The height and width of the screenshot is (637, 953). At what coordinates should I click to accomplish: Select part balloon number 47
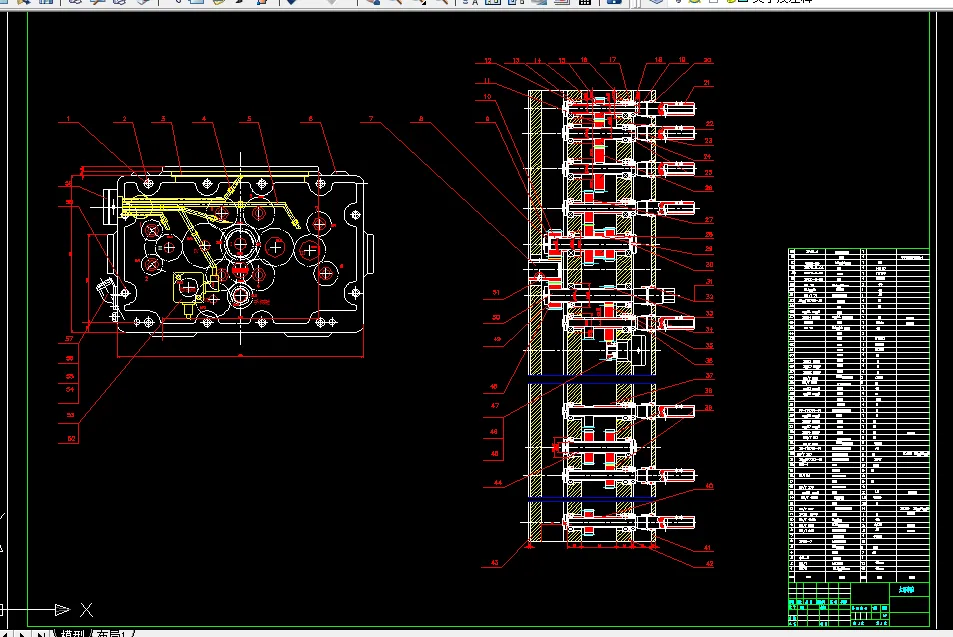click(x=495, y=406)
